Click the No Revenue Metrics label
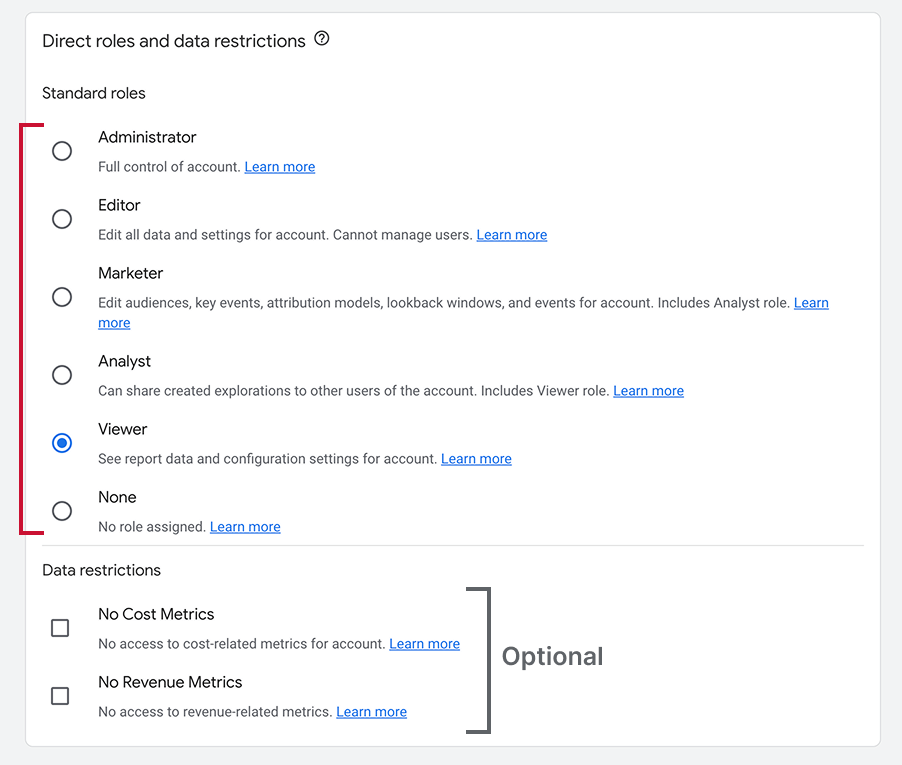Screen dimensions: 902x765 (170, 682)
